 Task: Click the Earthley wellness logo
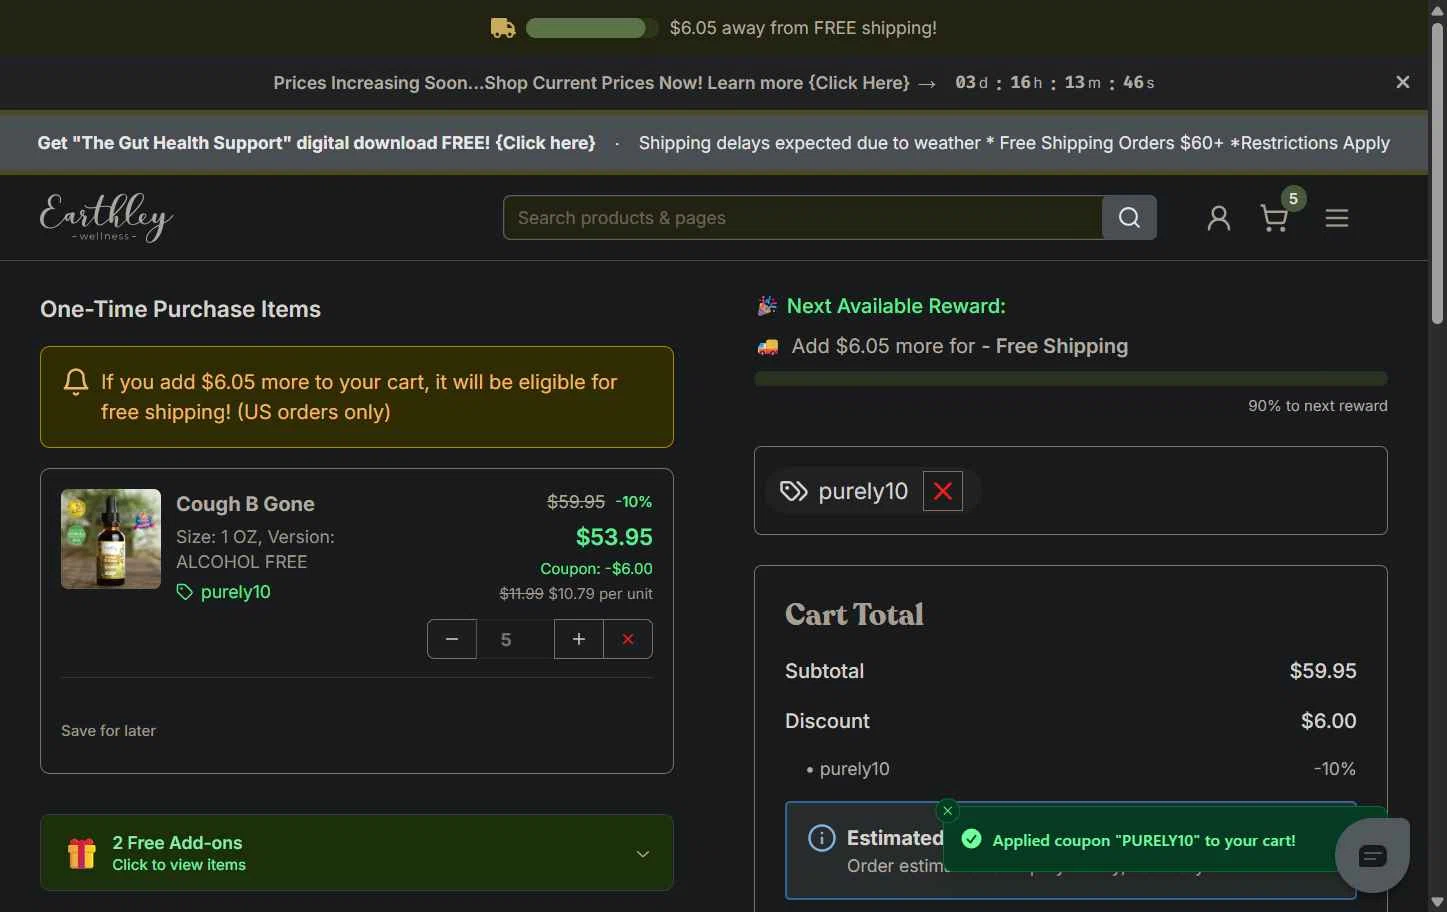coord(106,217)
